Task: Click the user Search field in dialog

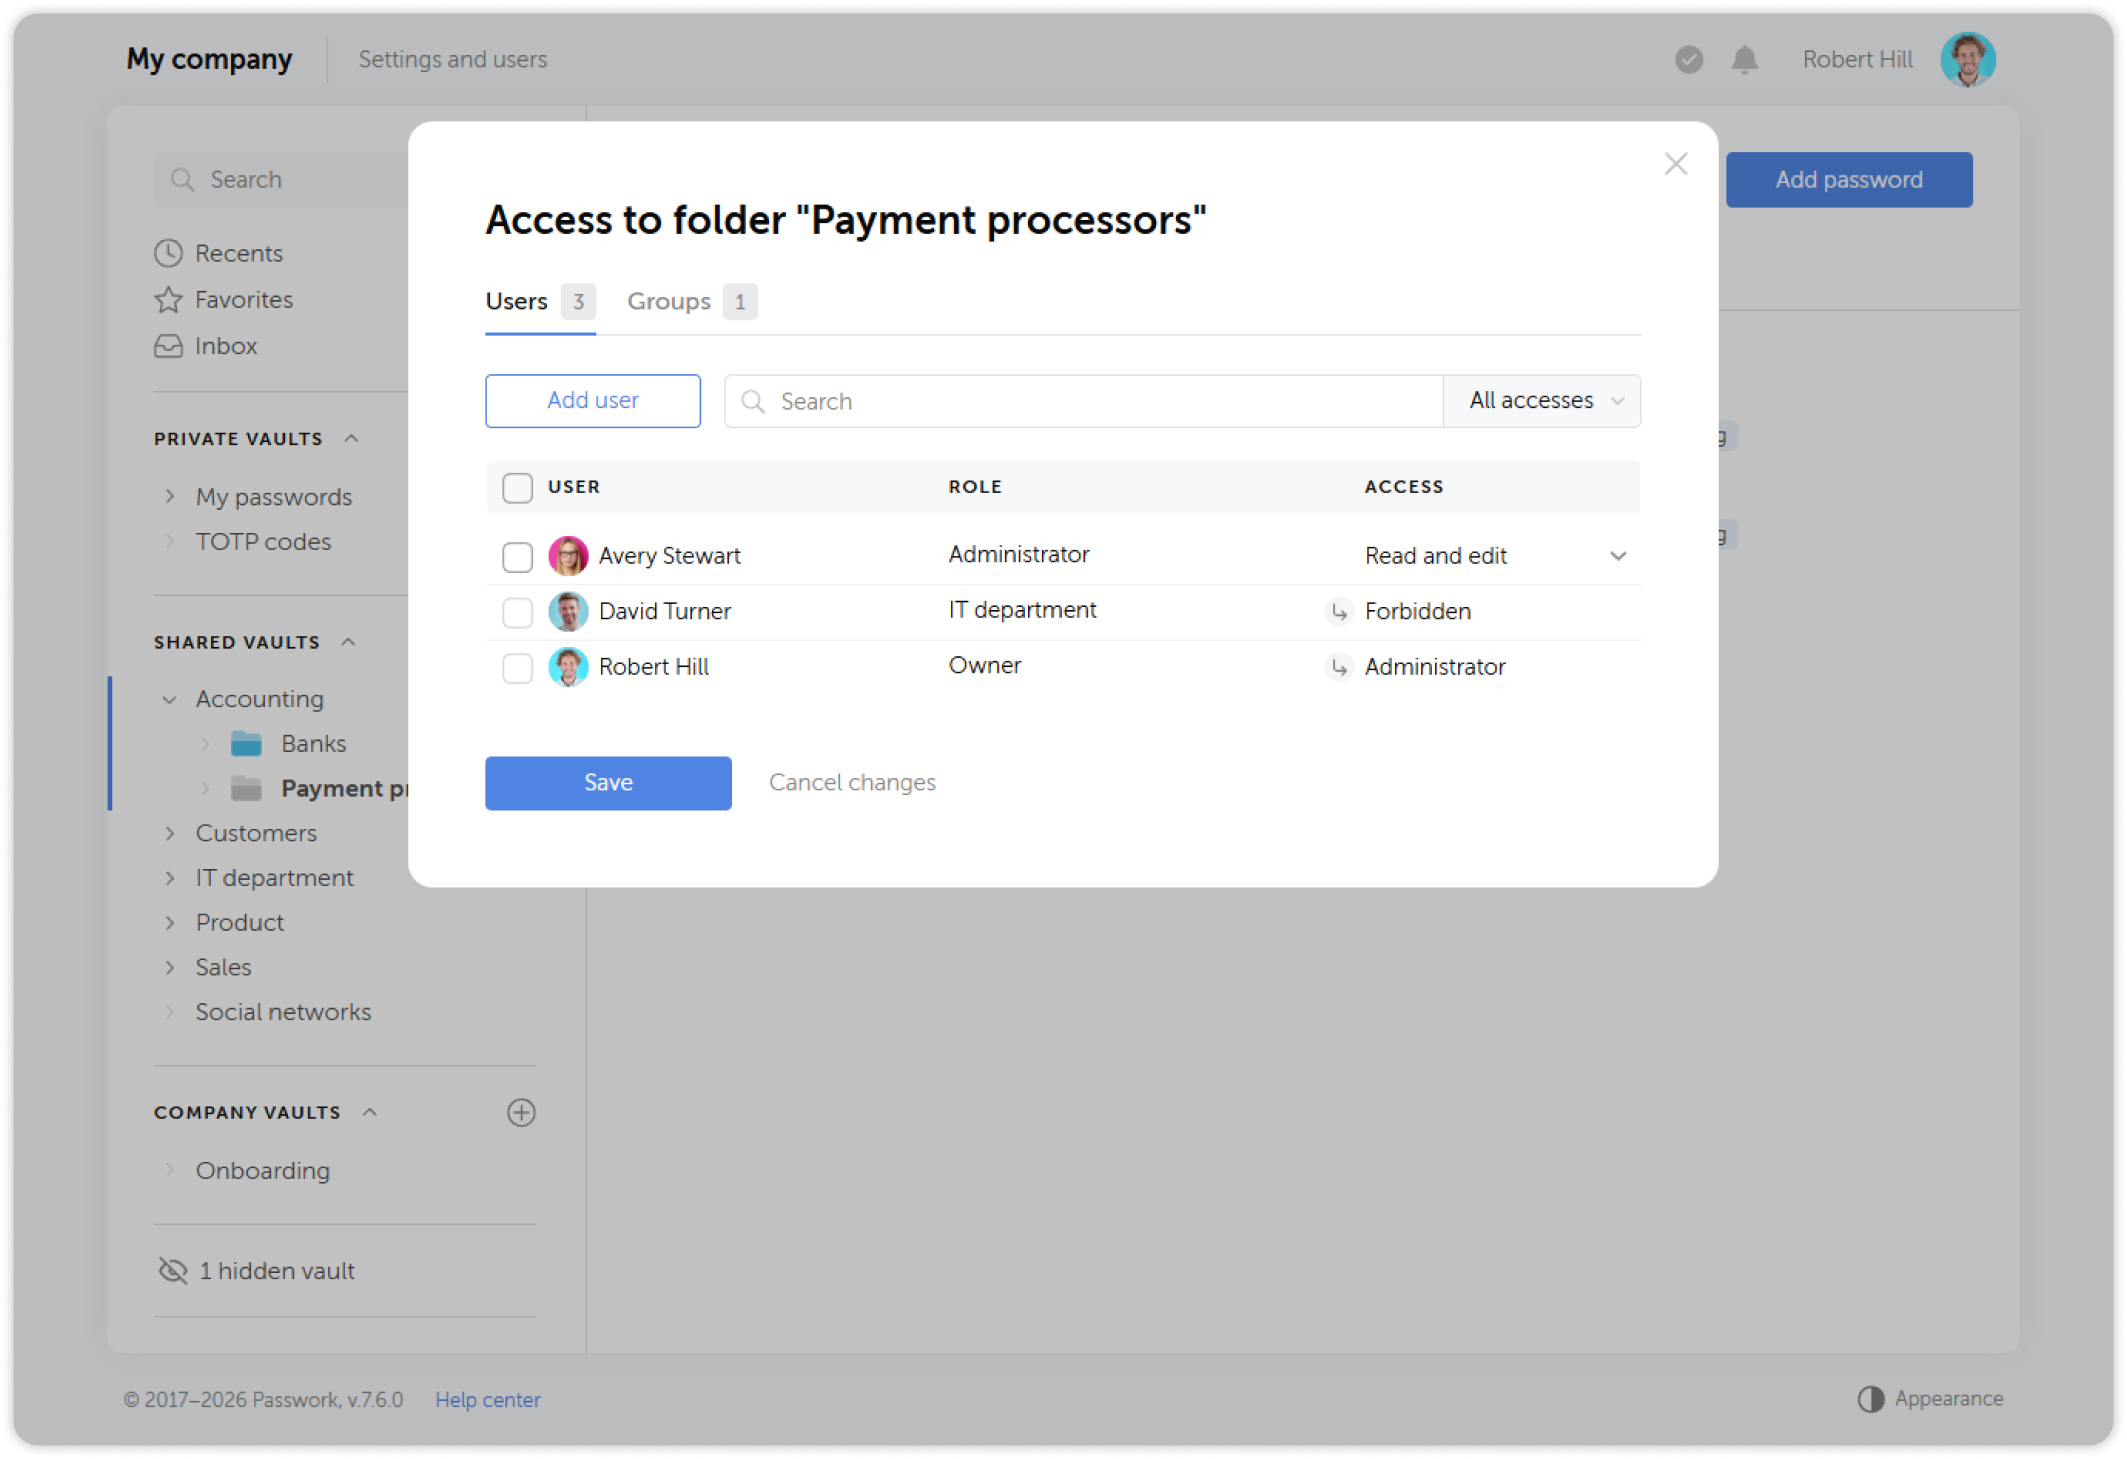Action: click(1083, 401)
